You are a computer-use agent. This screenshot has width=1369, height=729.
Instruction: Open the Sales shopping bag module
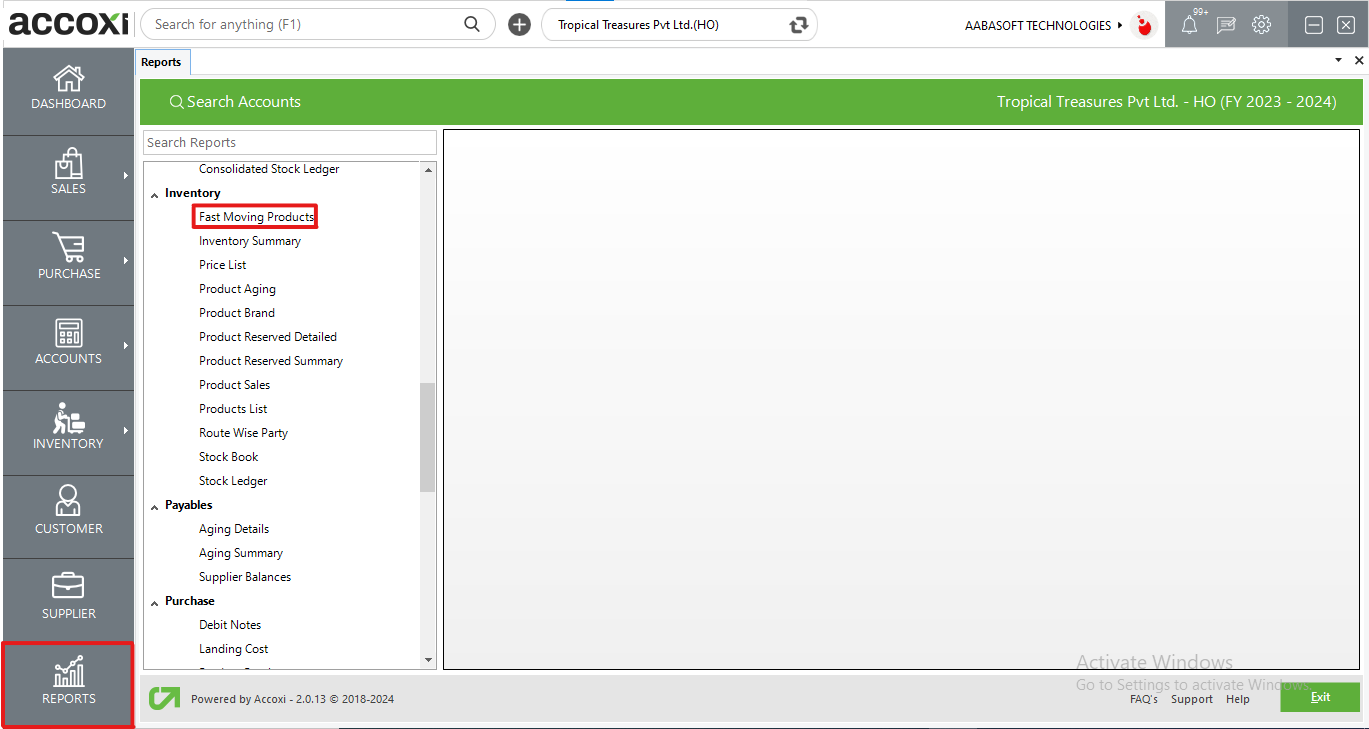click(x=68, y=173)
